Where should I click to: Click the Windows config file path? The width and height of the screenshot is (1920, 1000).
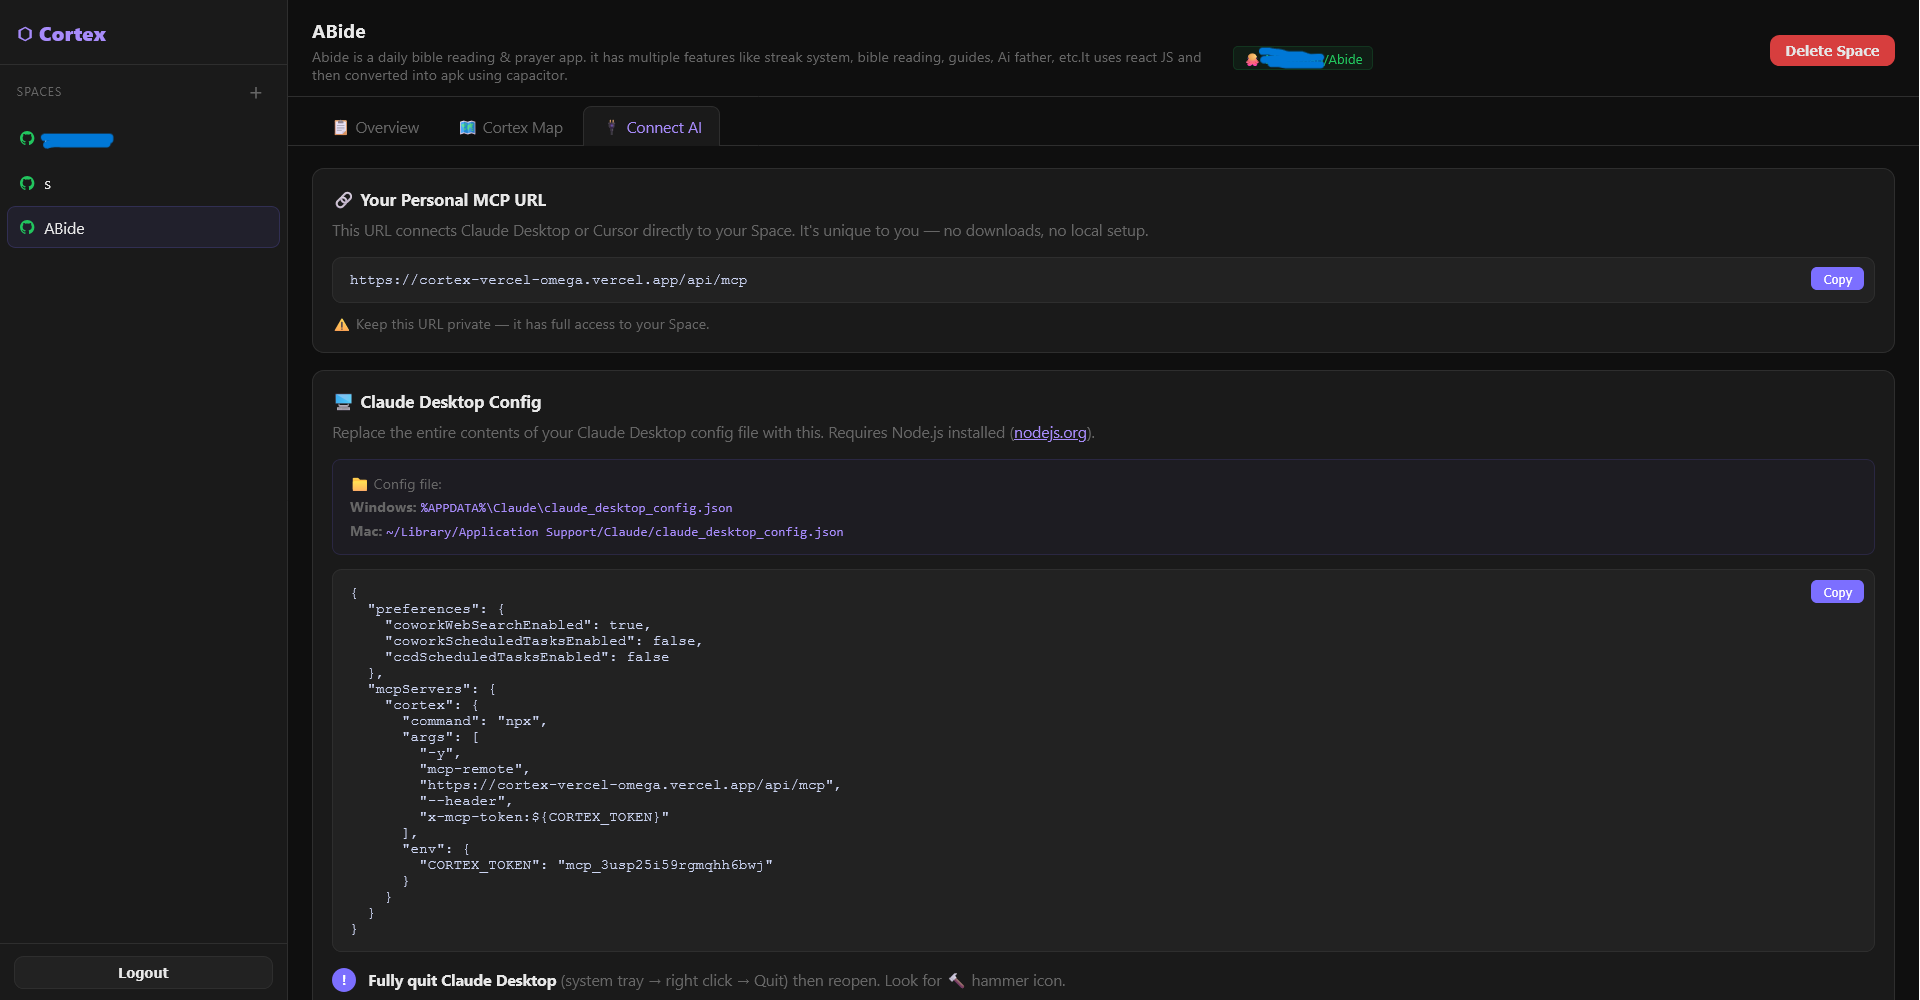coord(576,508)
